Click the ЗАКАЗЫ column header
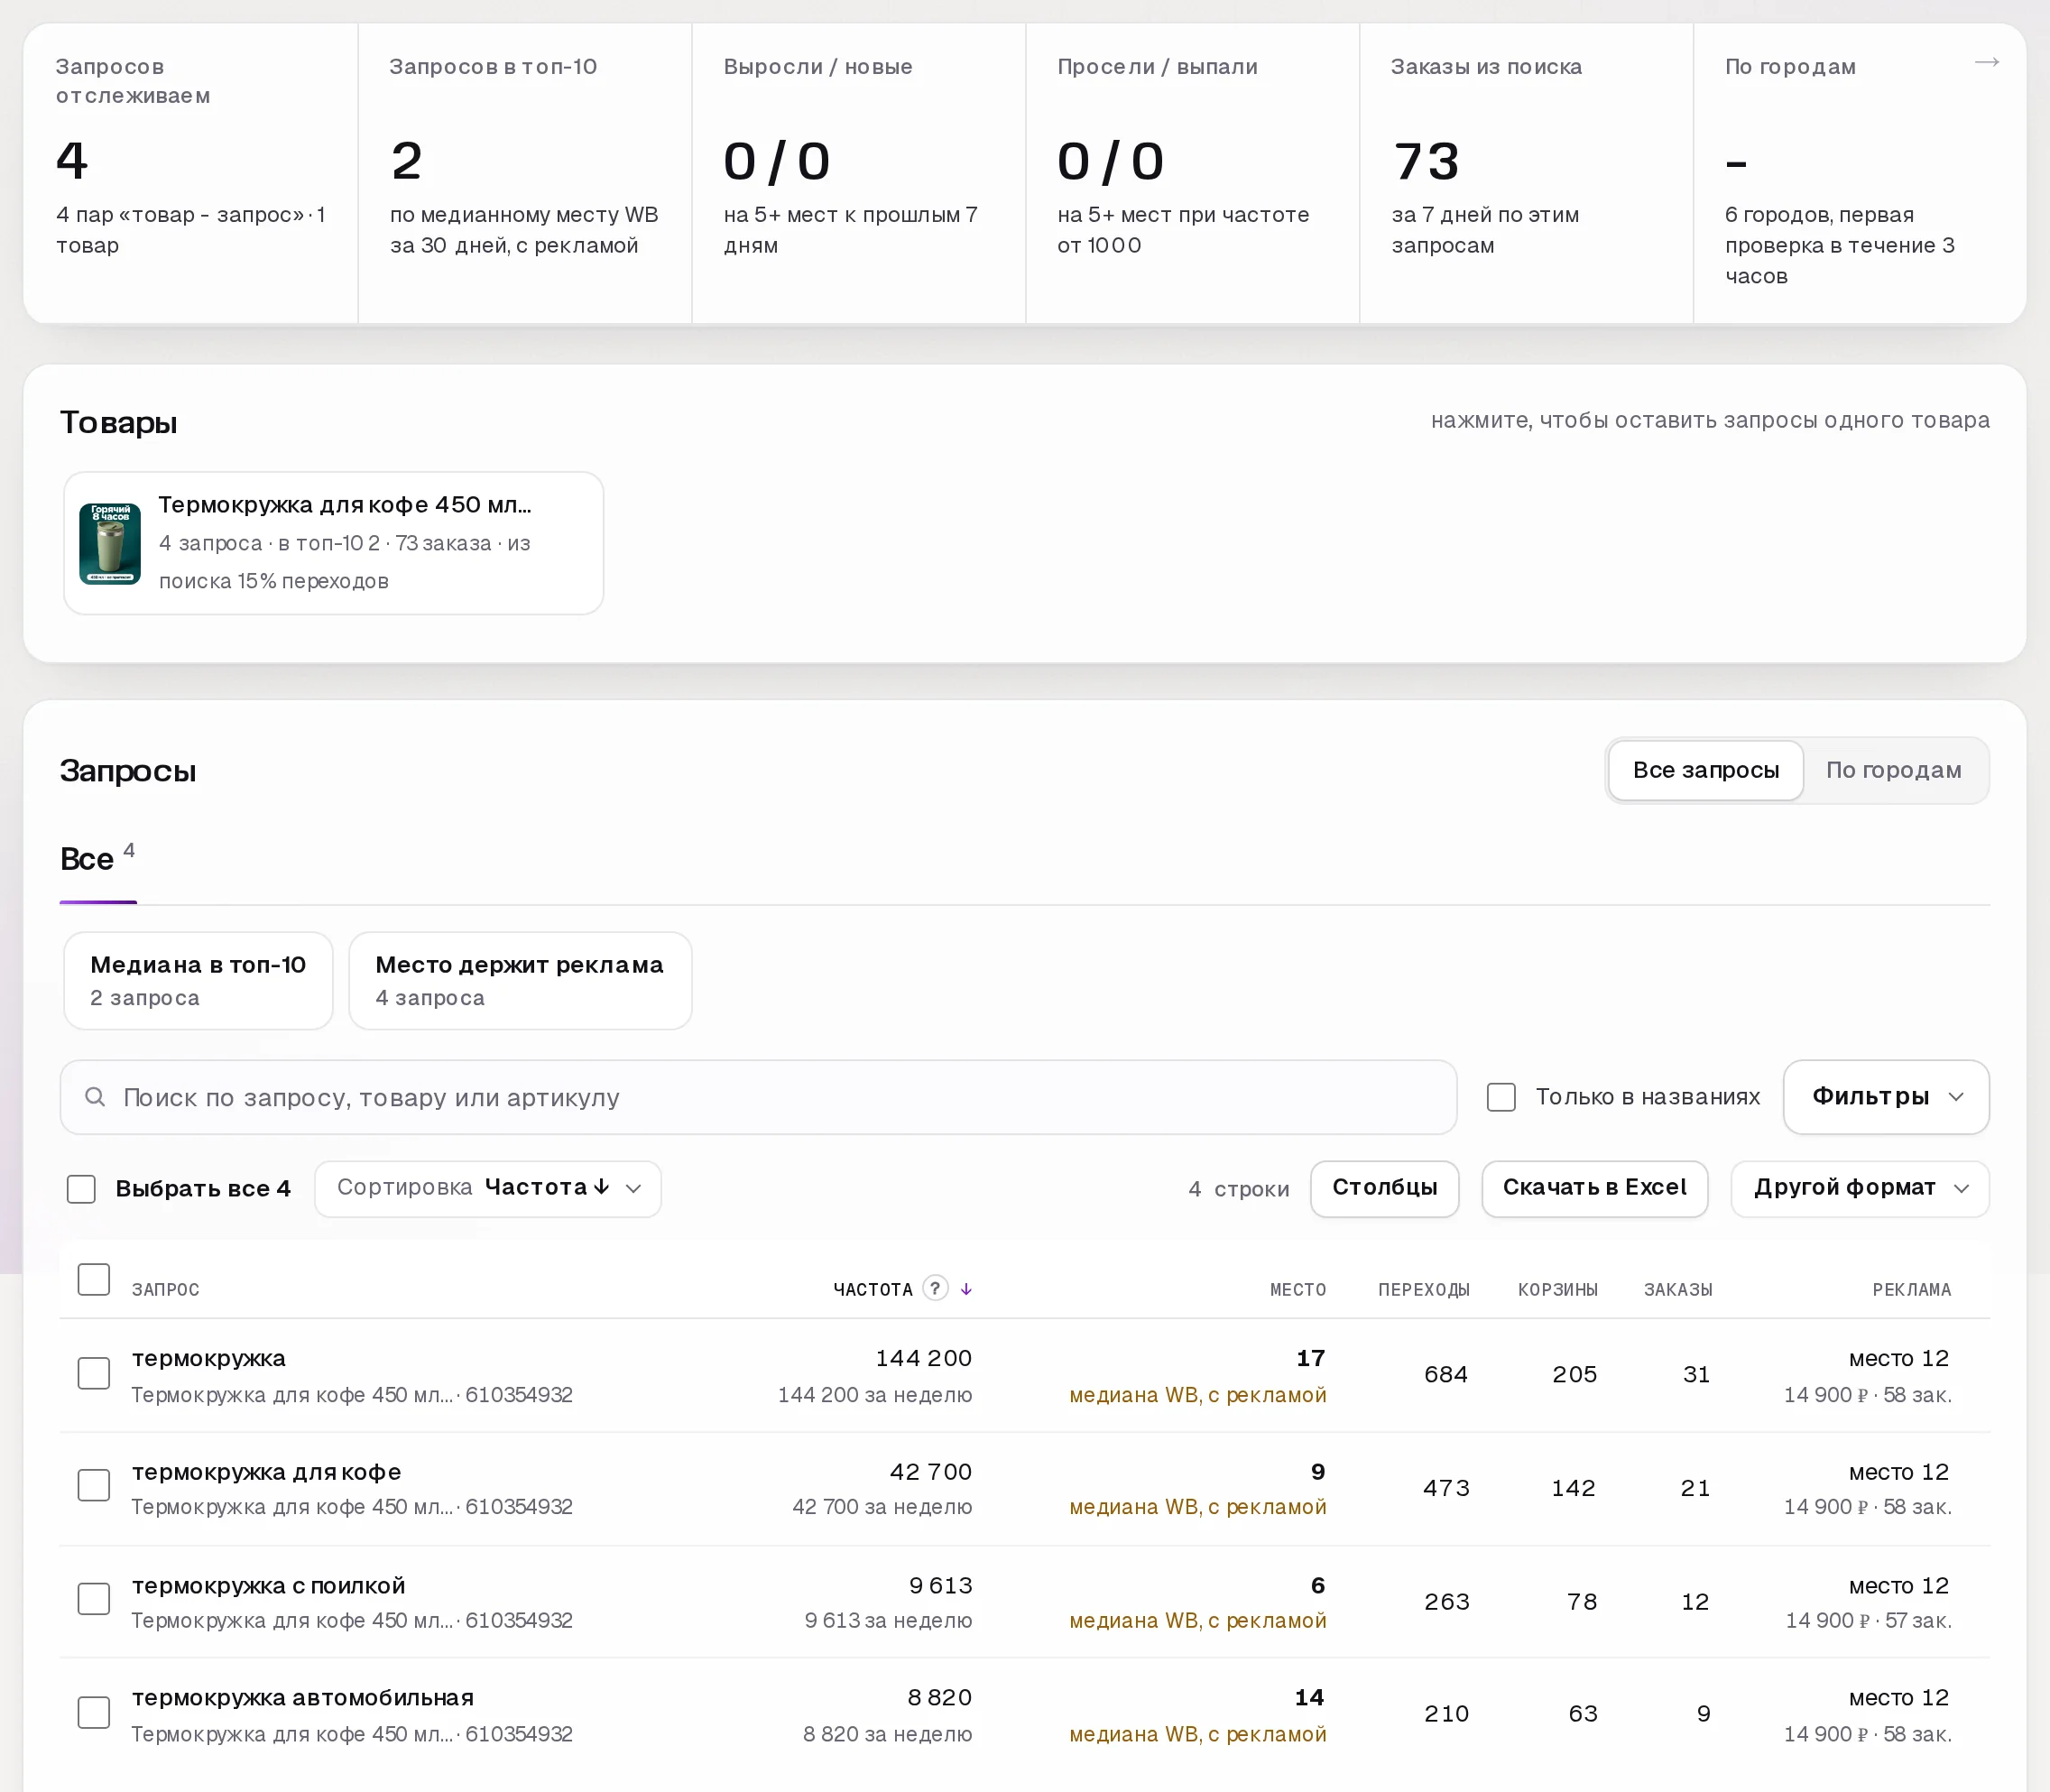Screen dimensions: 2050x1792 click(x=1679, y=1290)
